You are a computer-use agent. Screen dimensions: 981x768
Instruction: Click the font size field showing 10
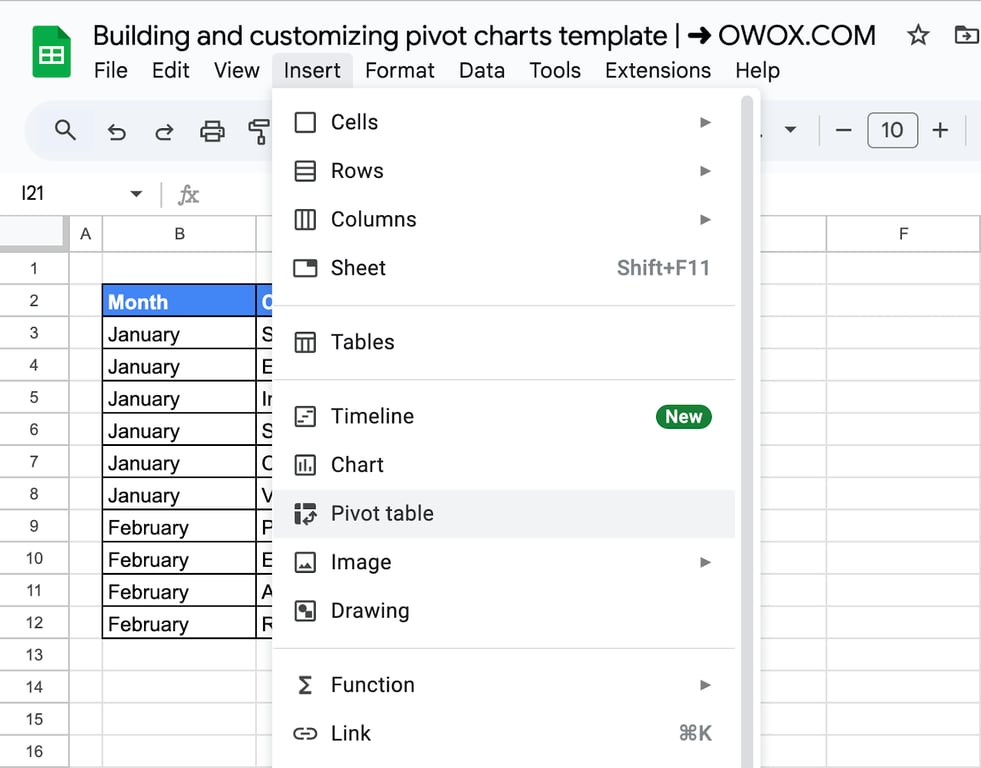(892, 130)
